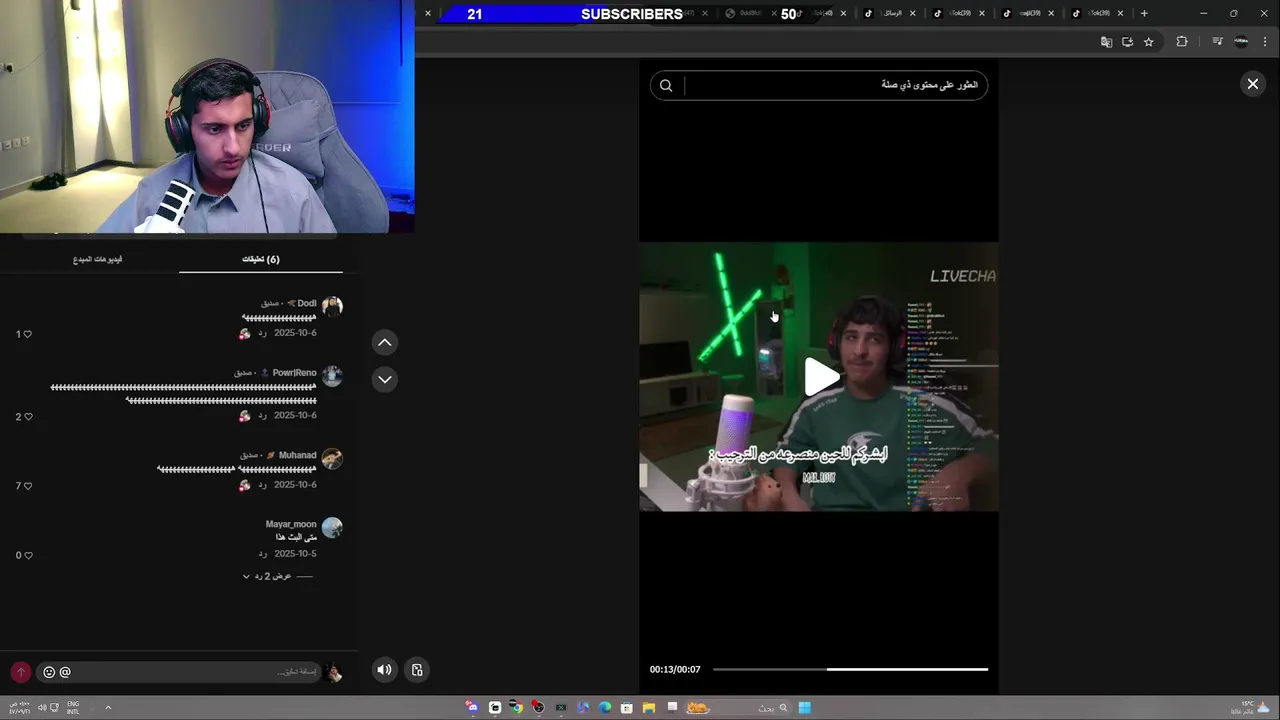
Task: Open the browser profile avatar
Action: pyautogui.click(x=1241, y=42)
